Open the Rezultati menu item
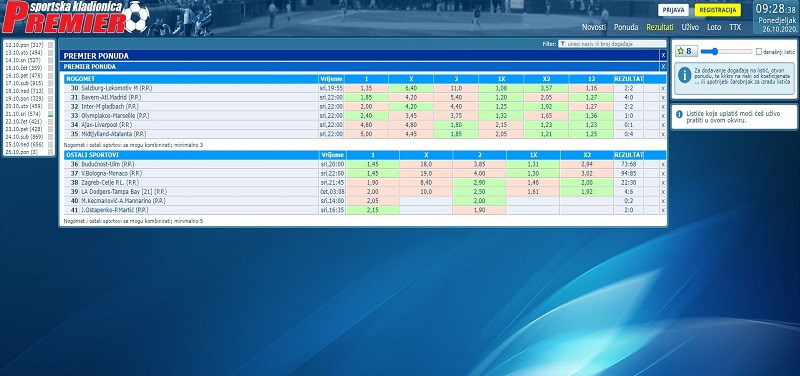The width and height of the screenshot is (800, 376). [x=660, y=27]
